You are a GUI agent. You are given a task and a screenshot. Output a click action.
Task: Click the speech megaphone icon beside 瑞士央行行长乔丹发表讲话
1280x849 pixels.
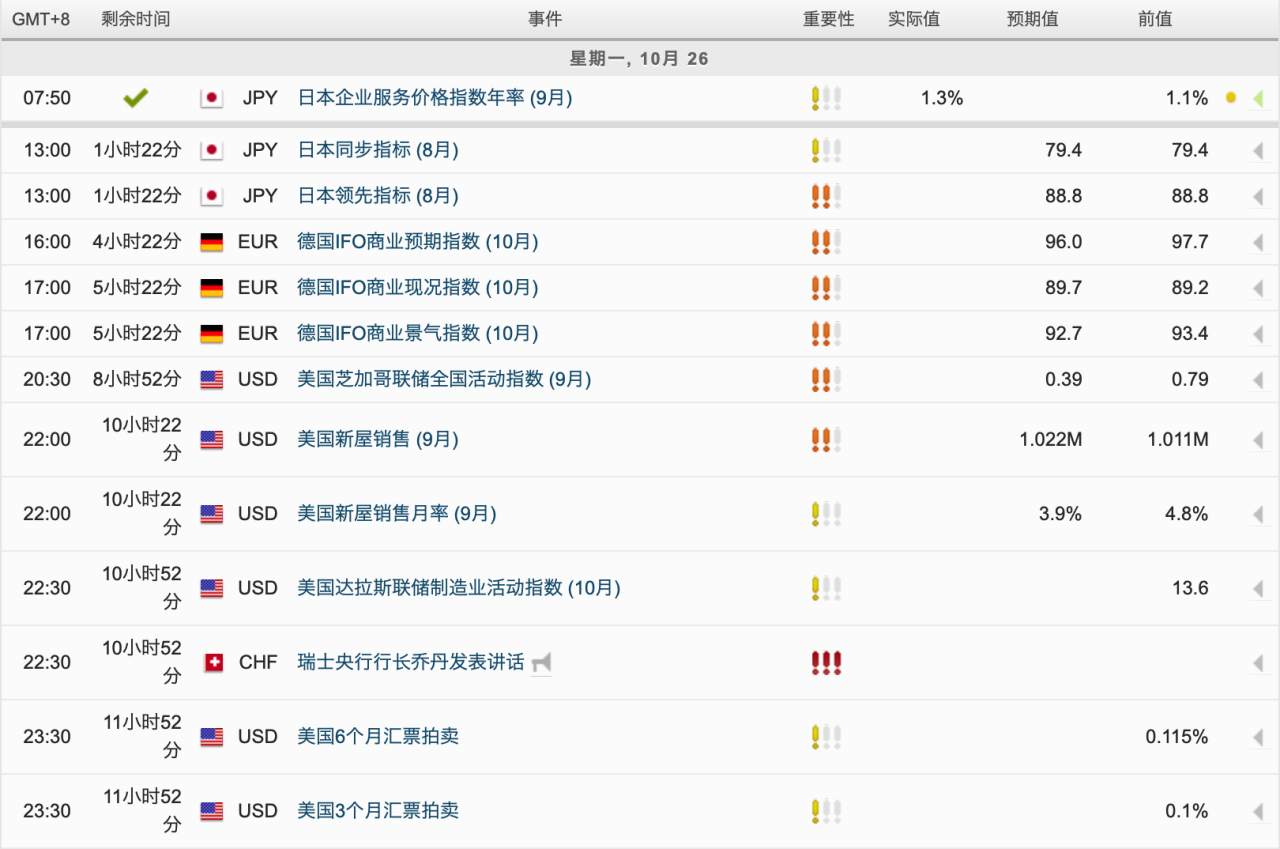click(x=541, y=662)
